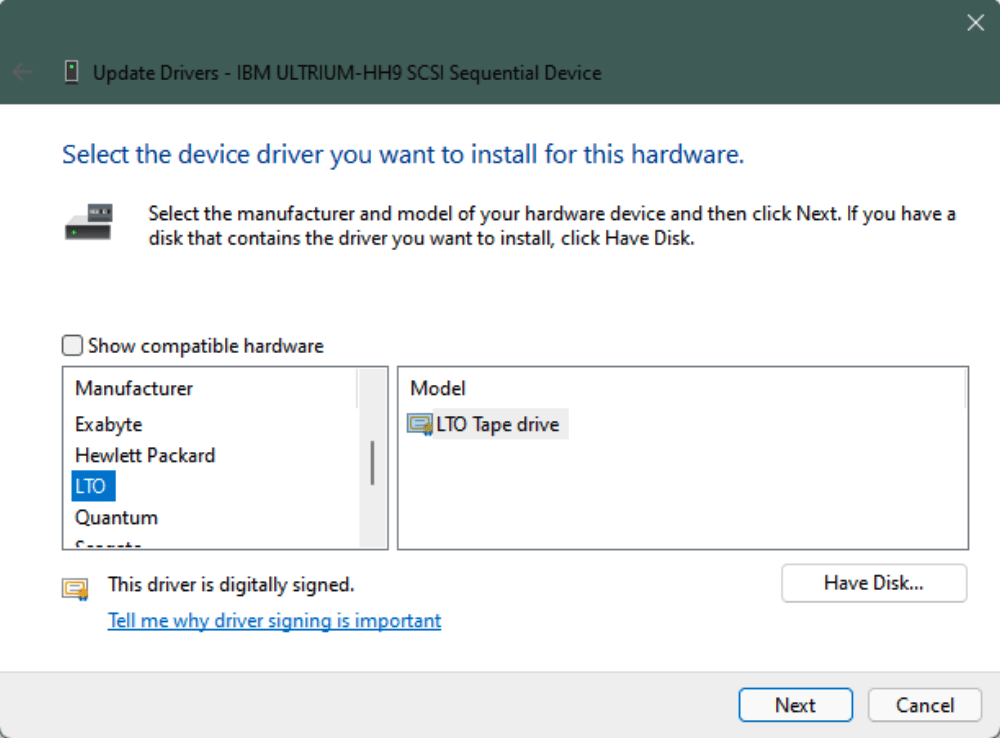Select the highlighted LTO manufacturer entry

tap(90, 487)
